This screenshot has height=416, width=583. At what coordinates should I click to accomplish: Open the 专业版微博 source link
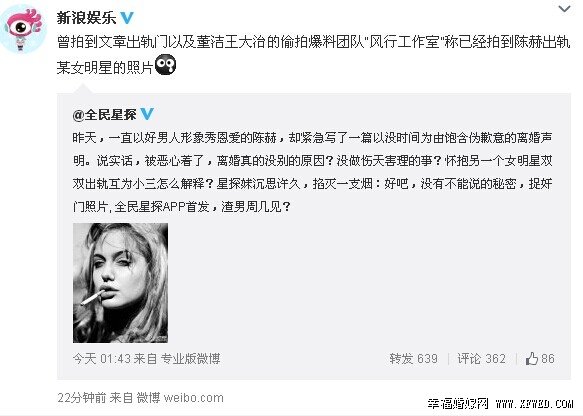pyautogui.click(x=190, y=359)
